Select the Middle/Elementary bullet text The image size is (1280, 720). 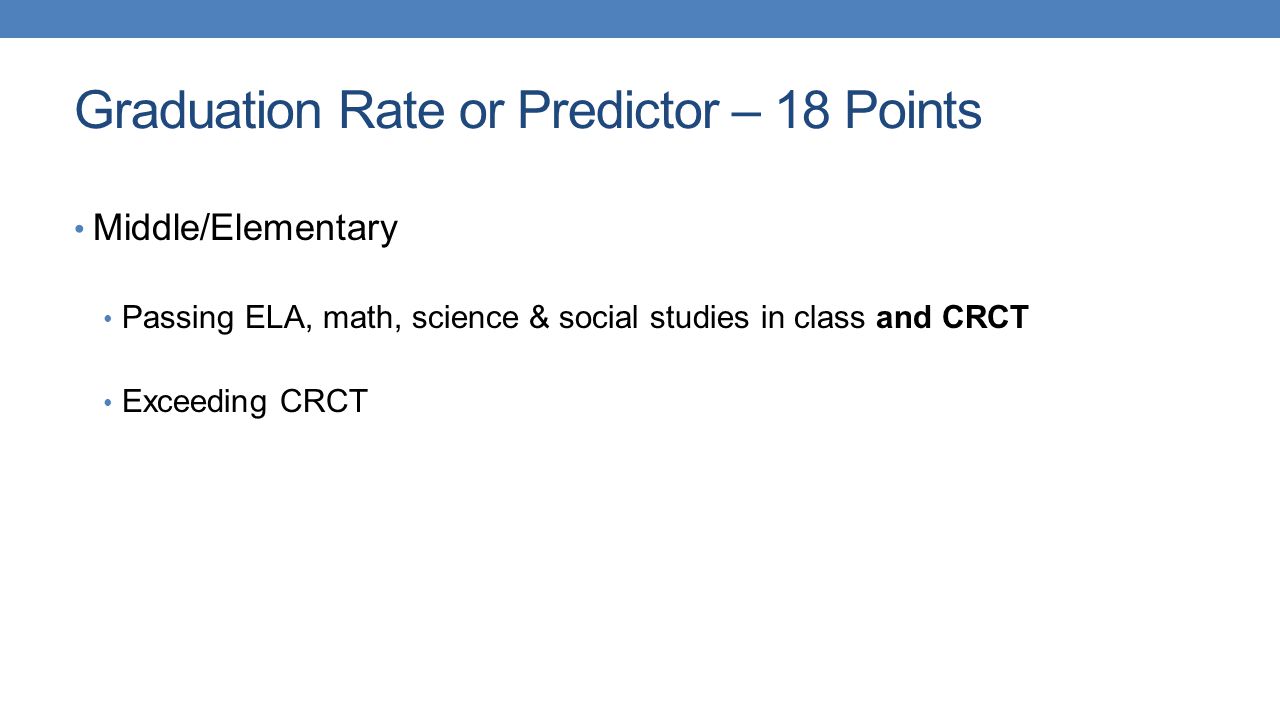[x=245, y=229]
